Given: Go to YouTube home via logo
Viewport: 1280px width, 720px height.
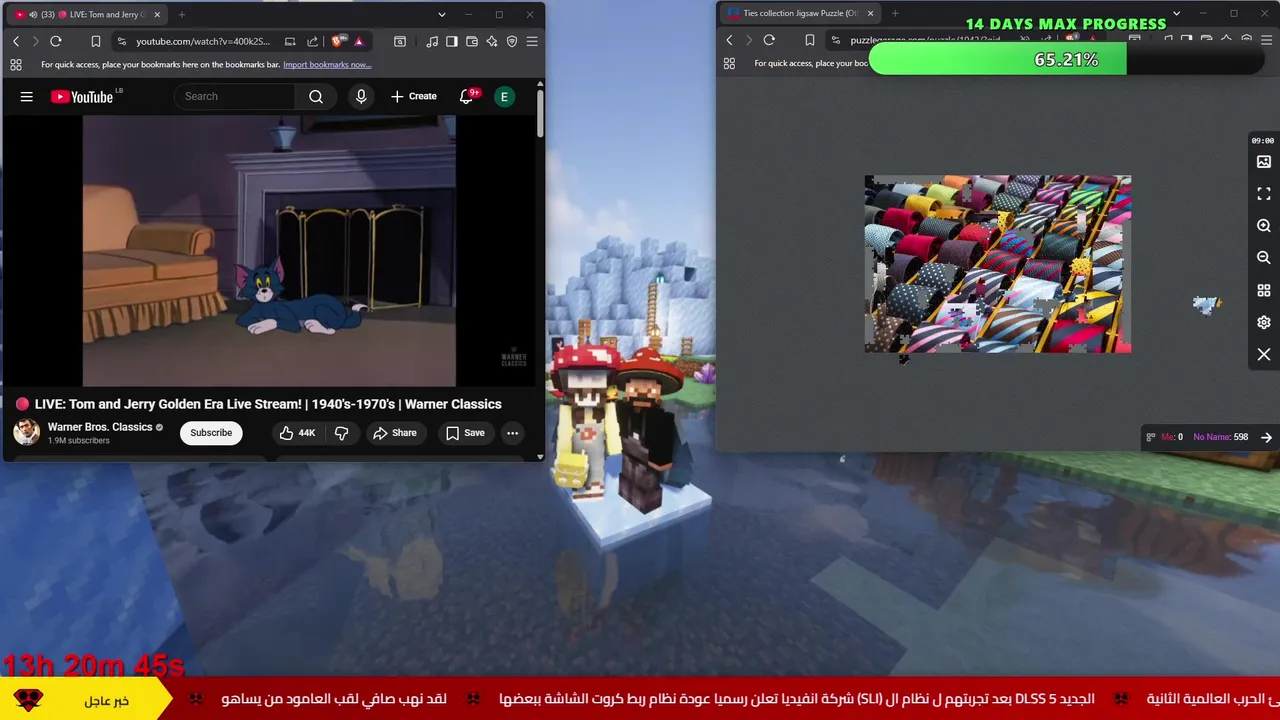Looking at the screenshot, I should tap(82, 96).
